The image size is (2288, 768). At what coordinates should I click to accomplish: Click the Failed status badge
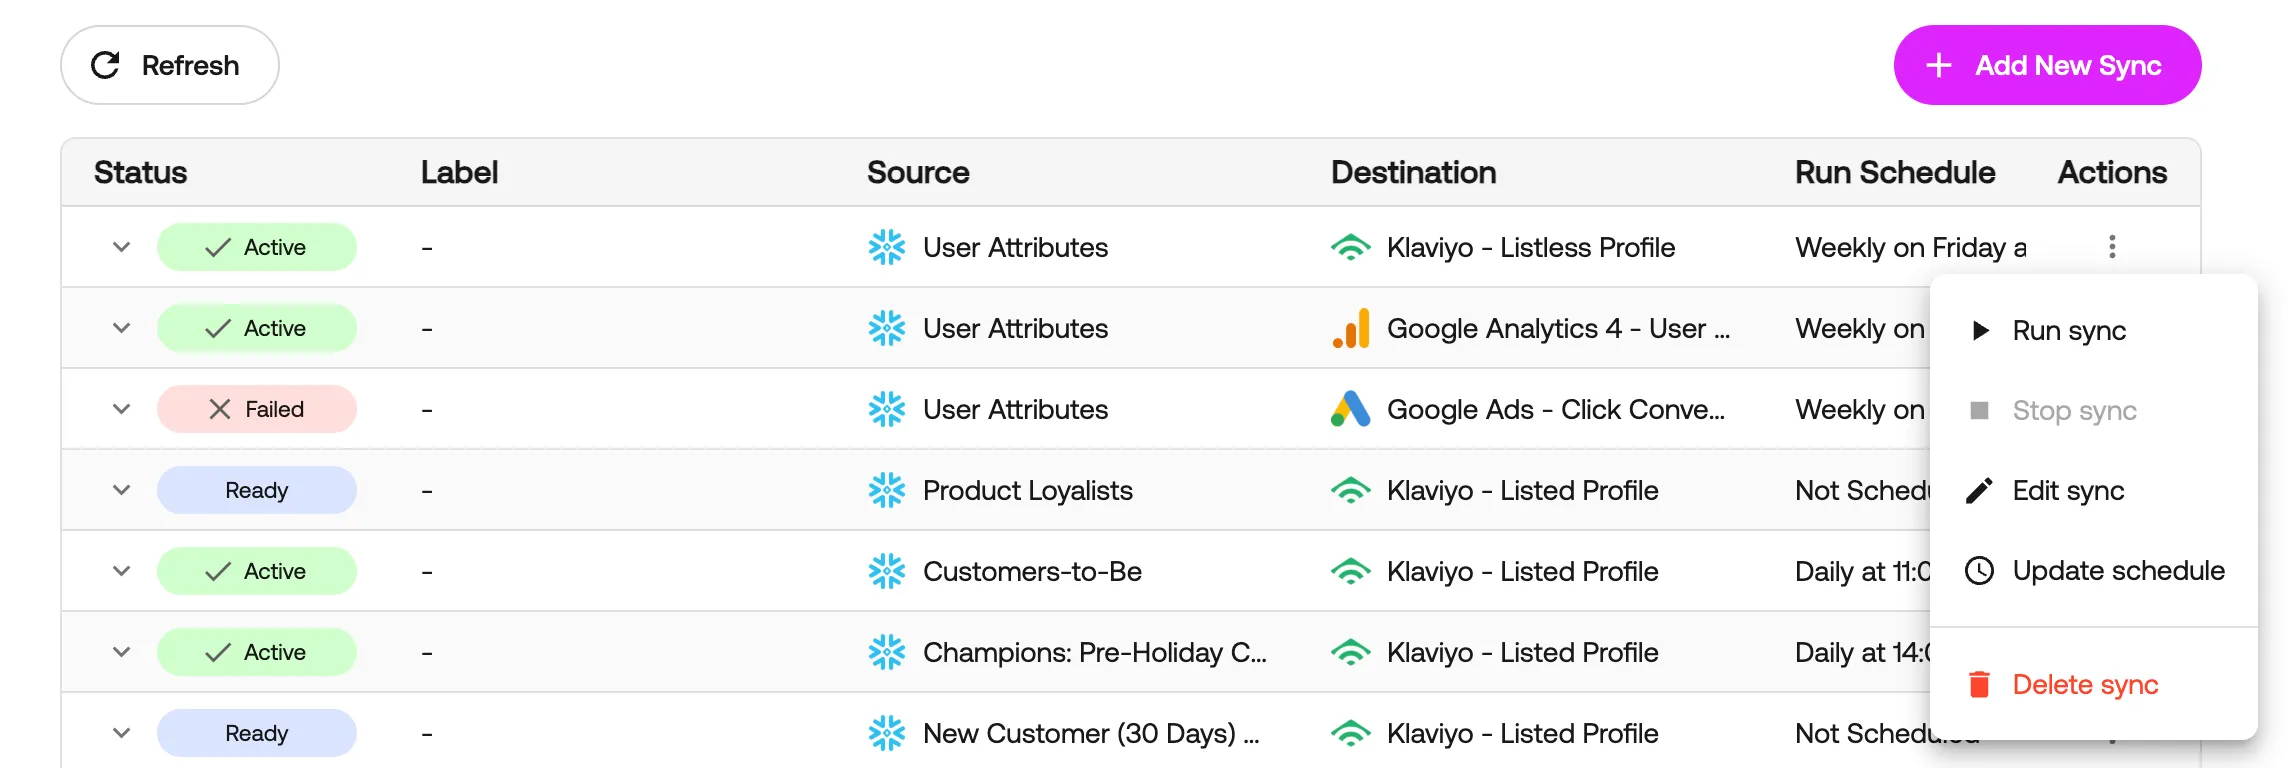click(257, 409)
